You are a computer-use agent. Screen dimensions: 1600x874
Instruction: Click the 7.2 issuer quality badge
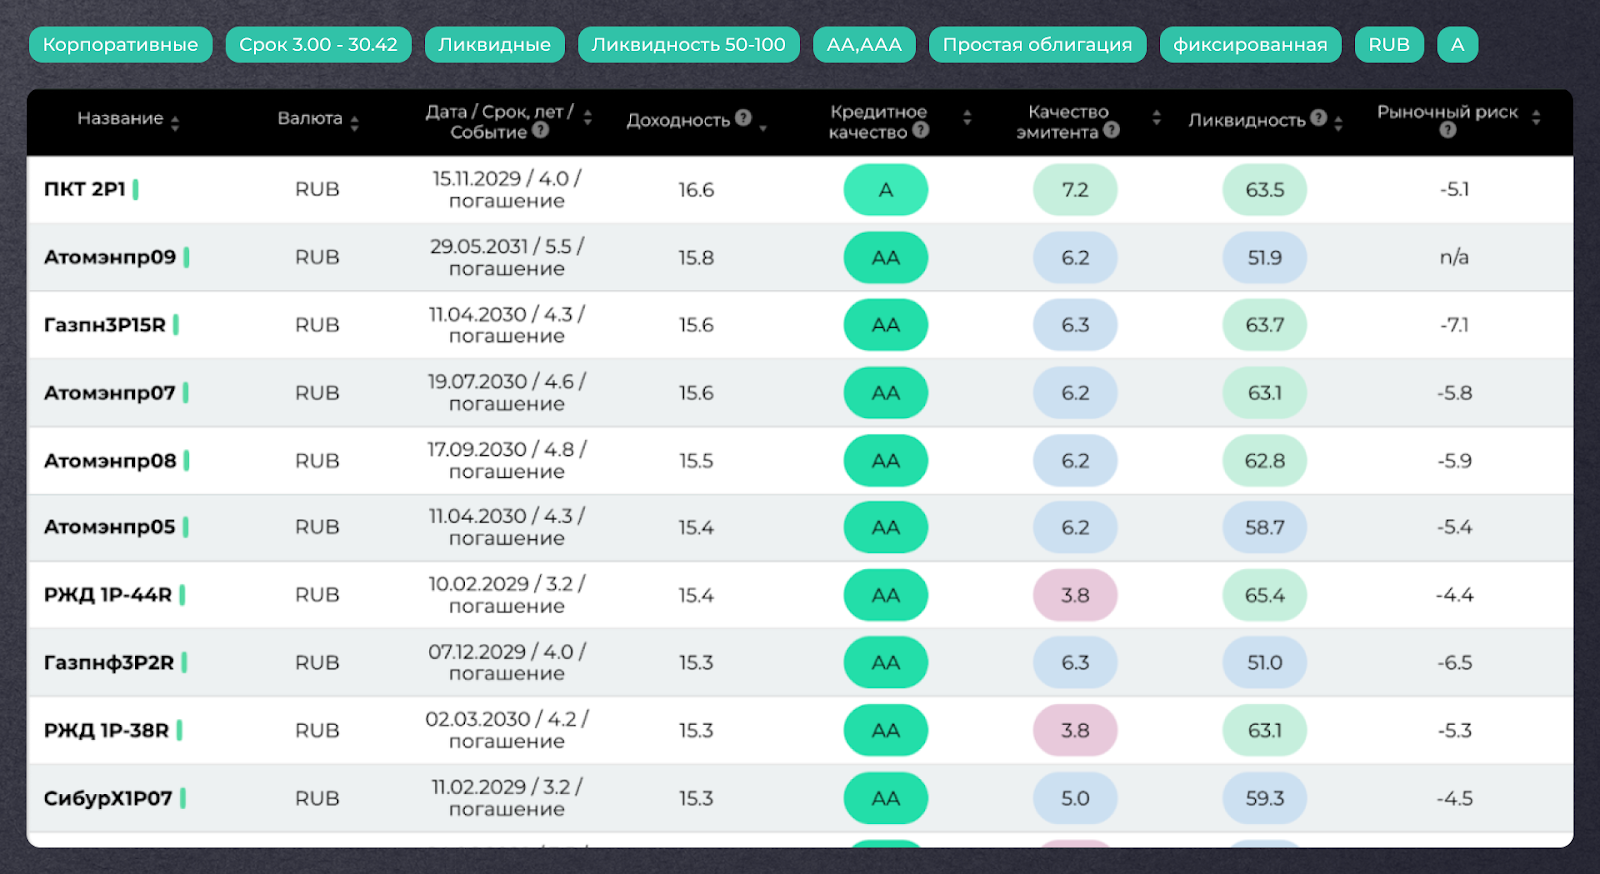coord(1075,190)
